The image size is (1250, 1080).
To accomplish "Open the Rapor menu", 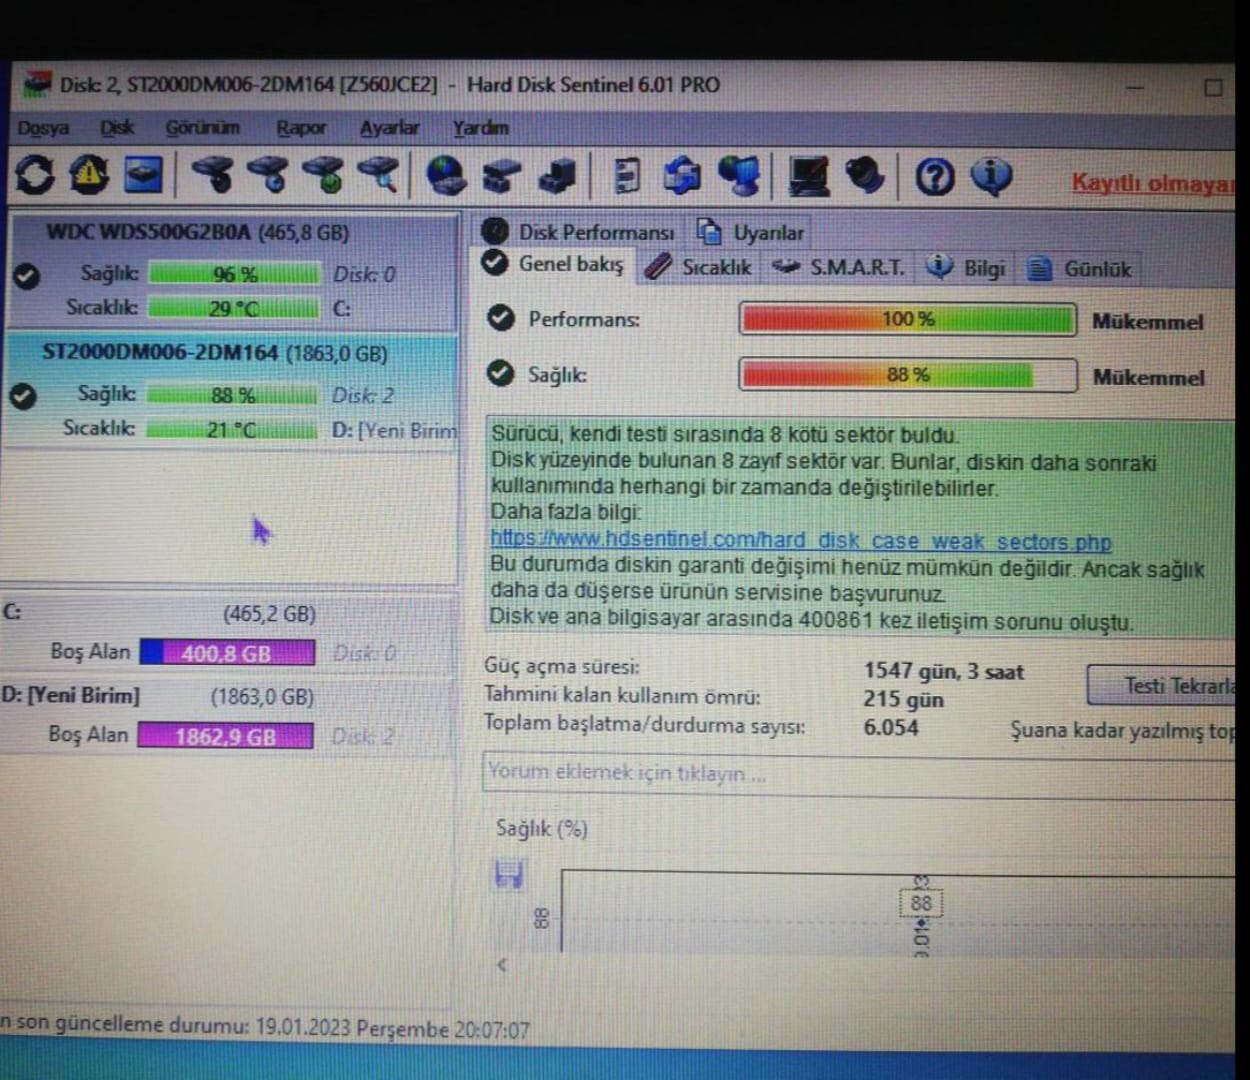I will [301, 128].
